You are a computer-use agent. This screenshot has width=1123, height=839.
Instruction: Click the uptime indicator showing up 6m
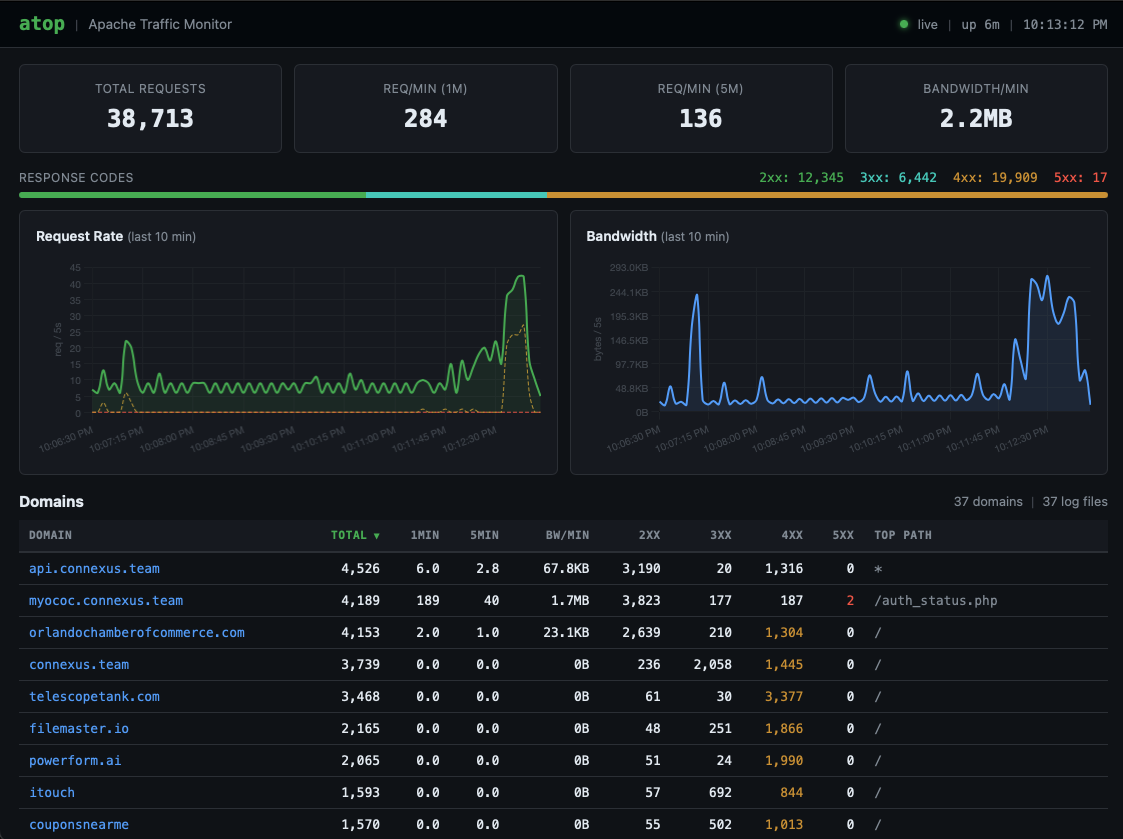pos(980,24)
